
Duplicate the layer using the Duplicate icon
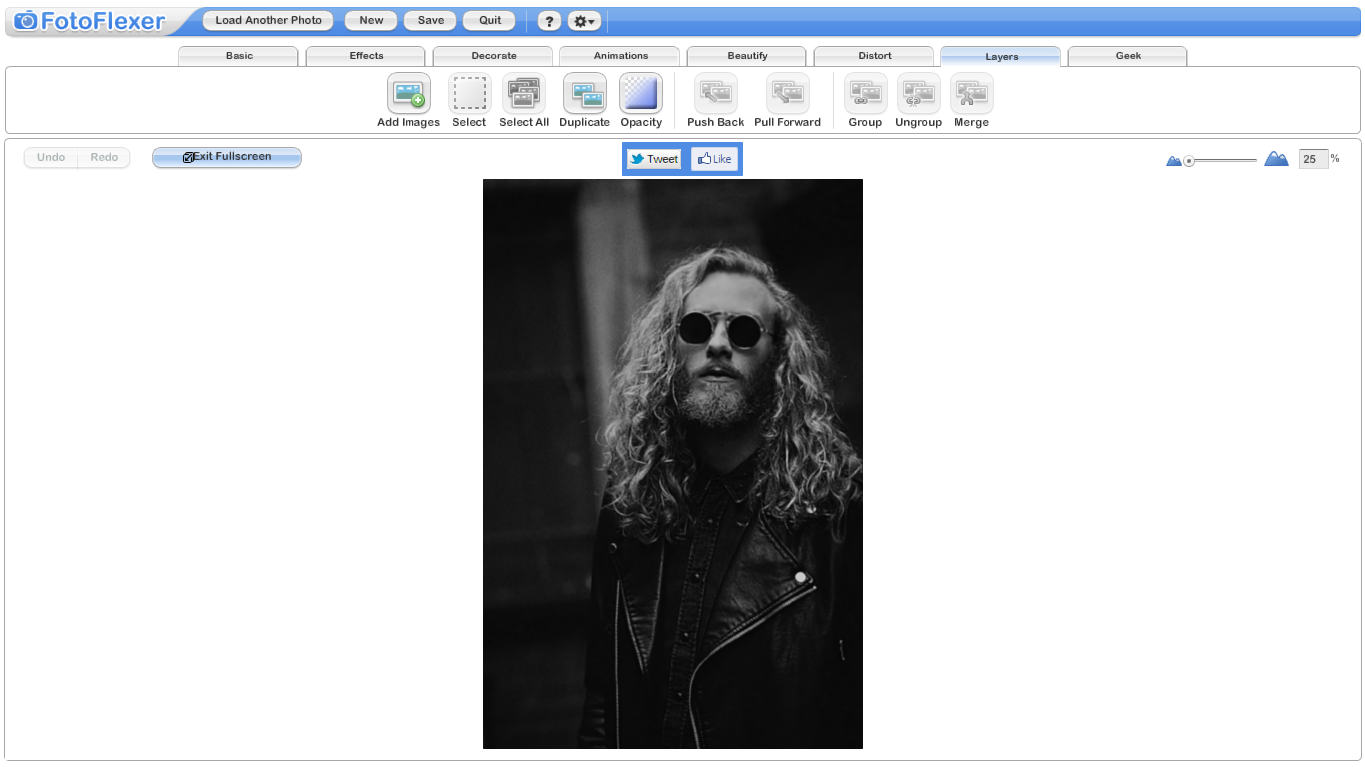584,94
